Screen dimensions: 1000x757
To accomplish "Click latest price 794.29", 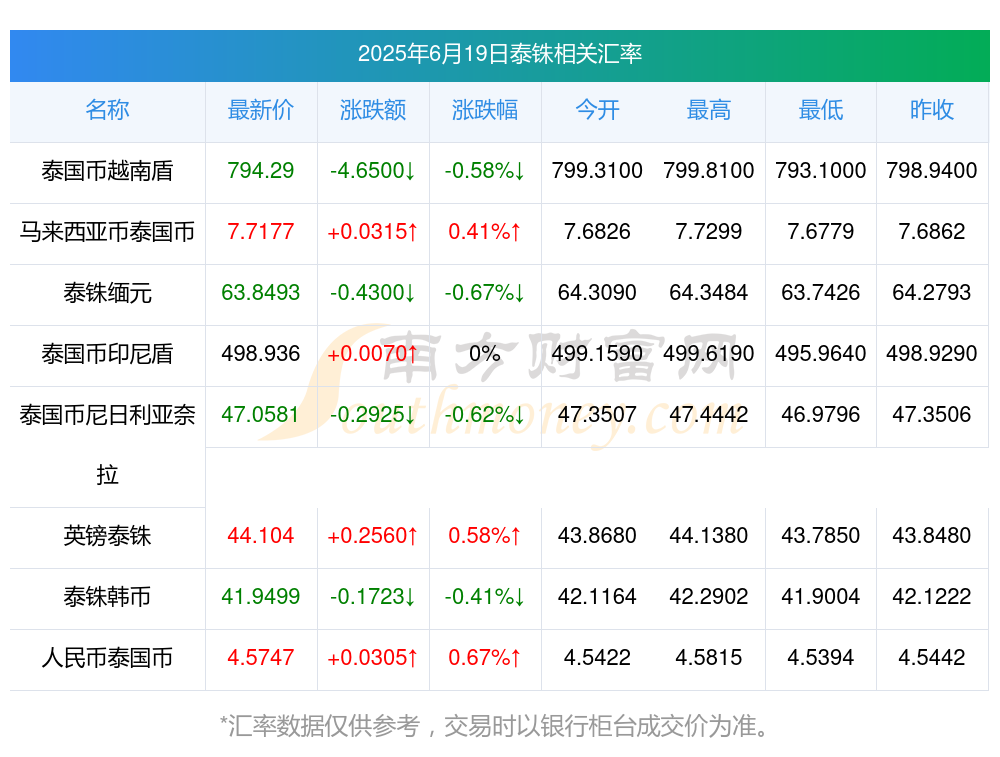I will [261, 171].
